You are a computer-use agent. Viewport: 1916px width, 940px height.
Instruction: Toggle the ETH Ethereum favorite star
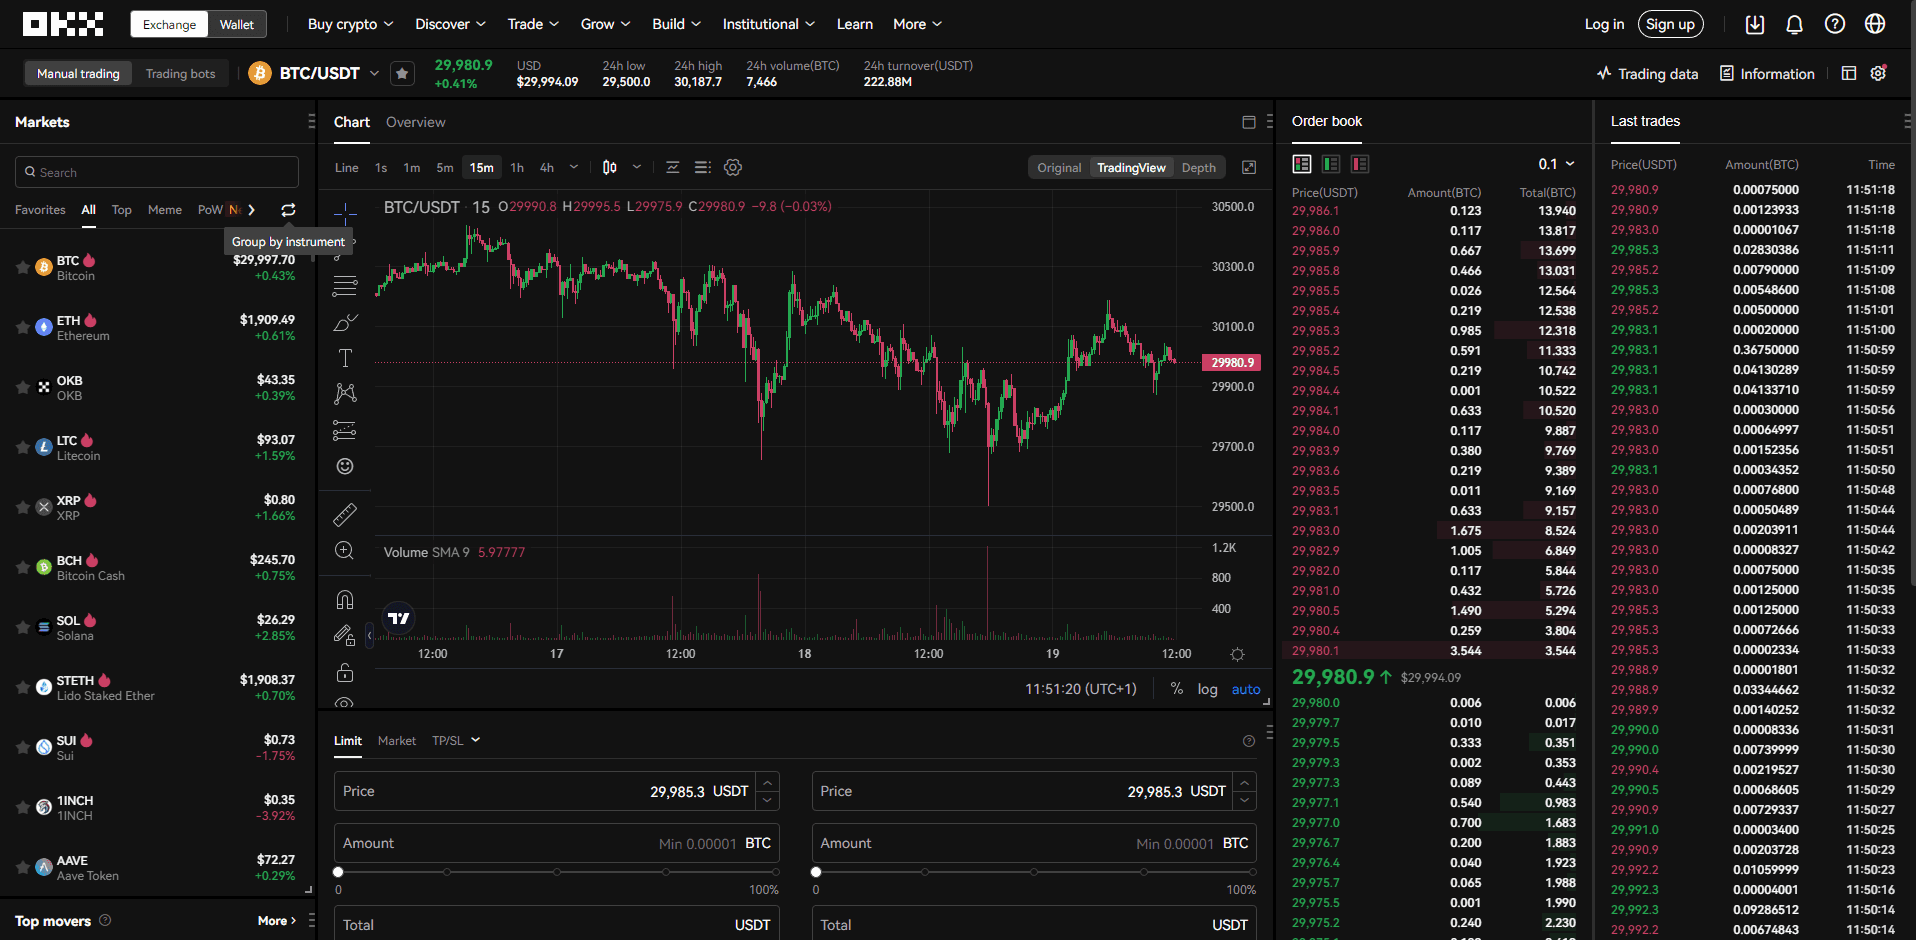[22, 327]
